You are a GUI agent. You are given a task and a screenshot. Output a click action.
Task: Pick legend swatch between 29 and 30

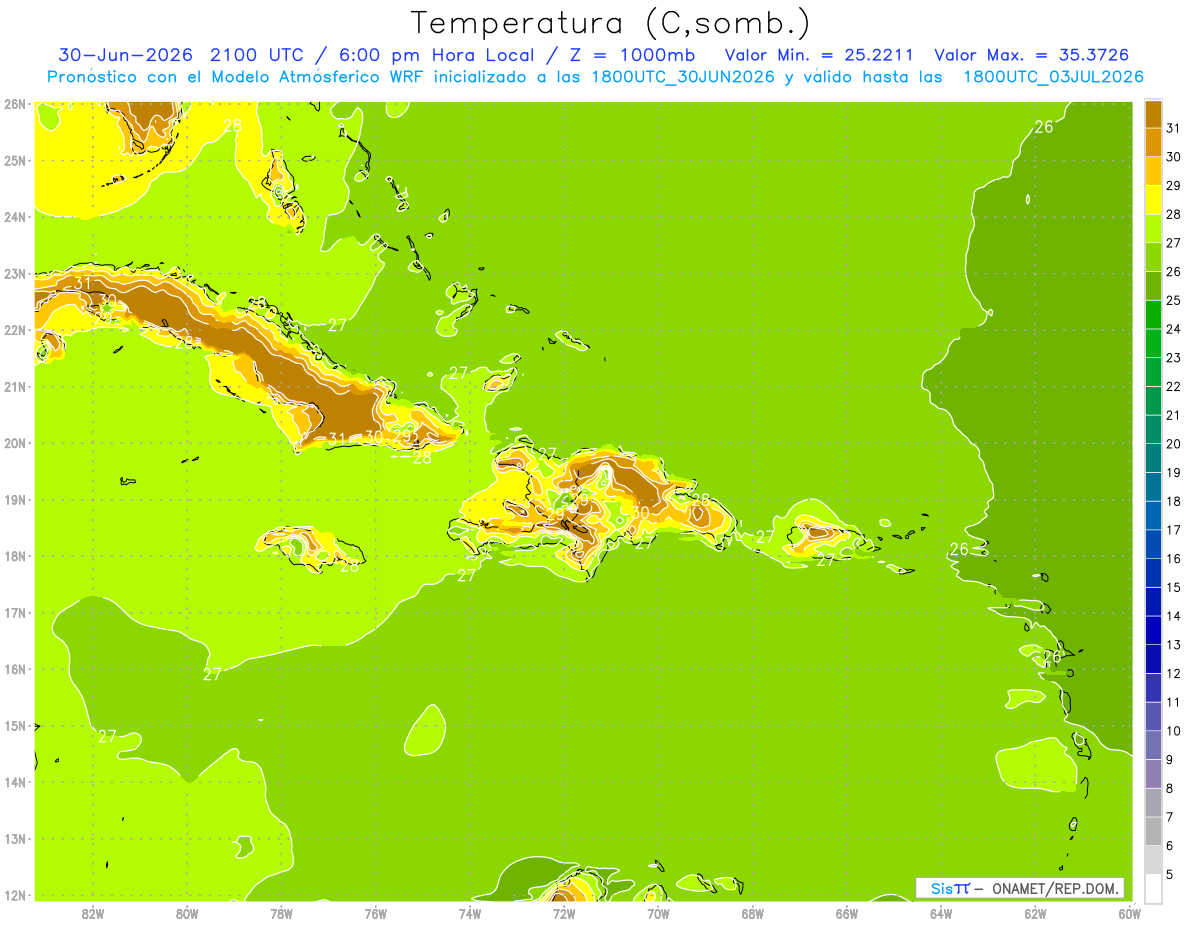pyautogui.click(x=1153, y=171)
